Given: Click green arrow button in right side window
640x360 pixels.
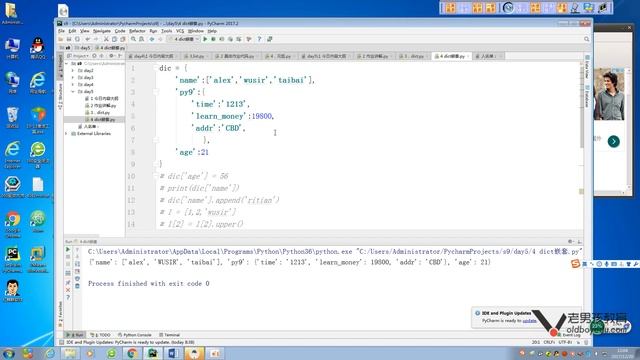Looking at the screenshot, I should (613, 142).
